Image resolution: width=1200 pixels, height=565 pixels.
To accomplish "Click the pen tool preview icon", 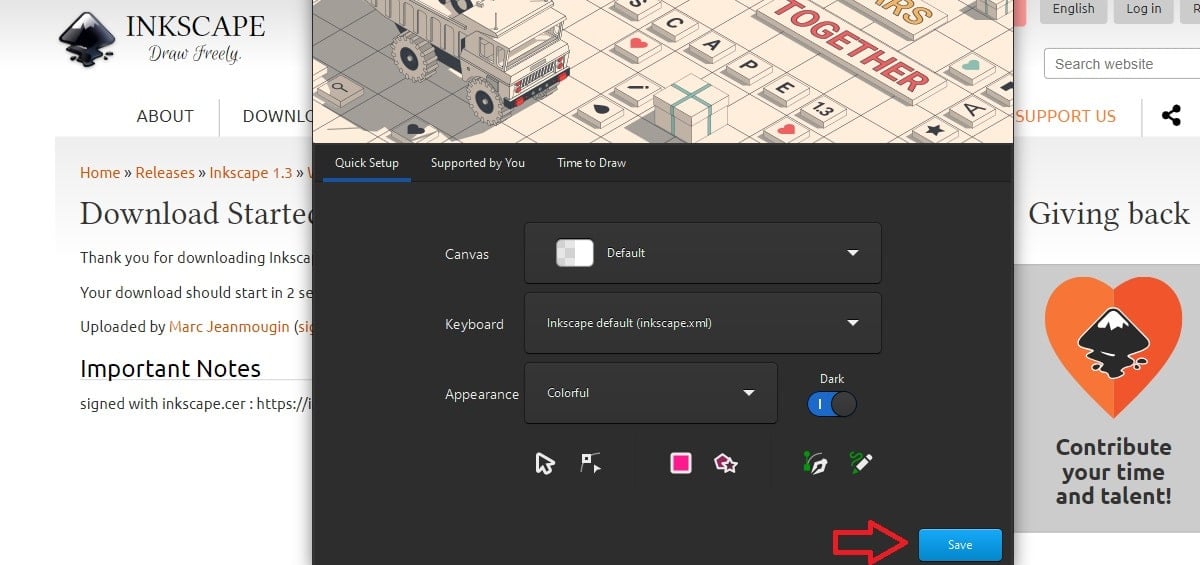I will tap(815, 463).
